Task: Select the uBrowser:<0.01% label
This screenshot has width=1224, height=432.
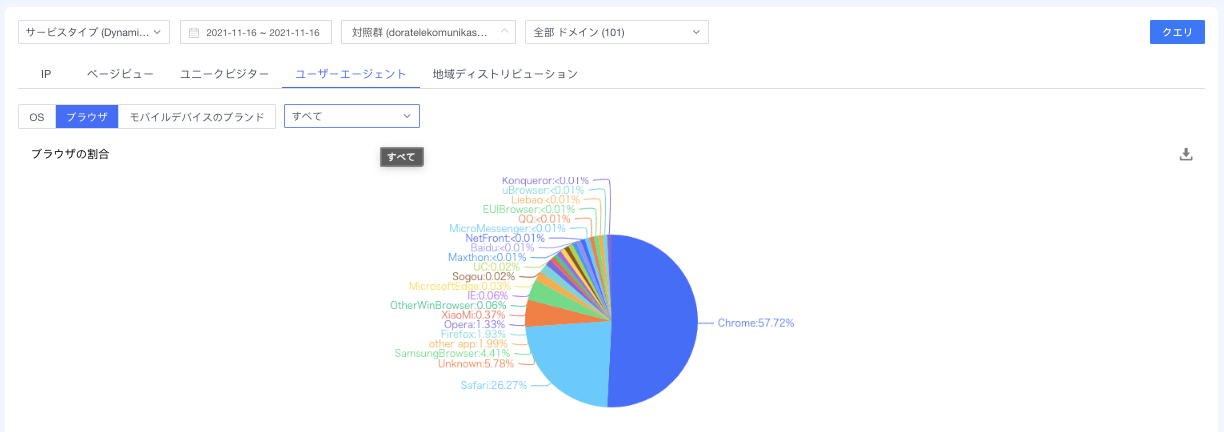Action: pyautogui.click(x=544, y=190)
